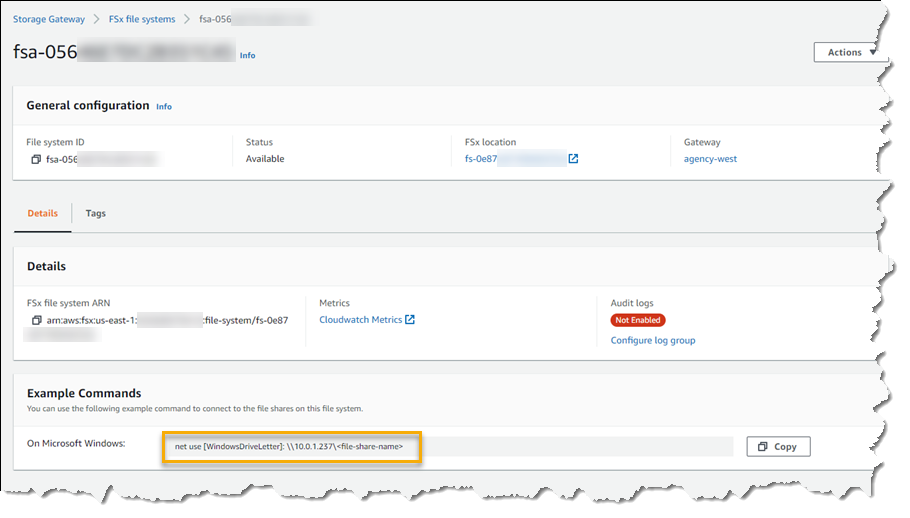This screenshot has width=910, height=518.
Task: Click Info link beside fsa-056 title
Action: [x=248, y=56]
